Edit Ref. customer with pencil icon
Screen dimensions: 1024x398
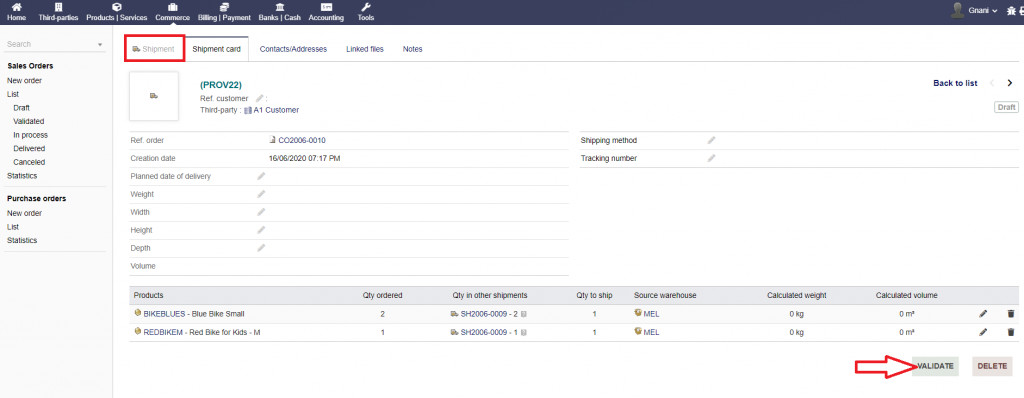pos(260,99)
